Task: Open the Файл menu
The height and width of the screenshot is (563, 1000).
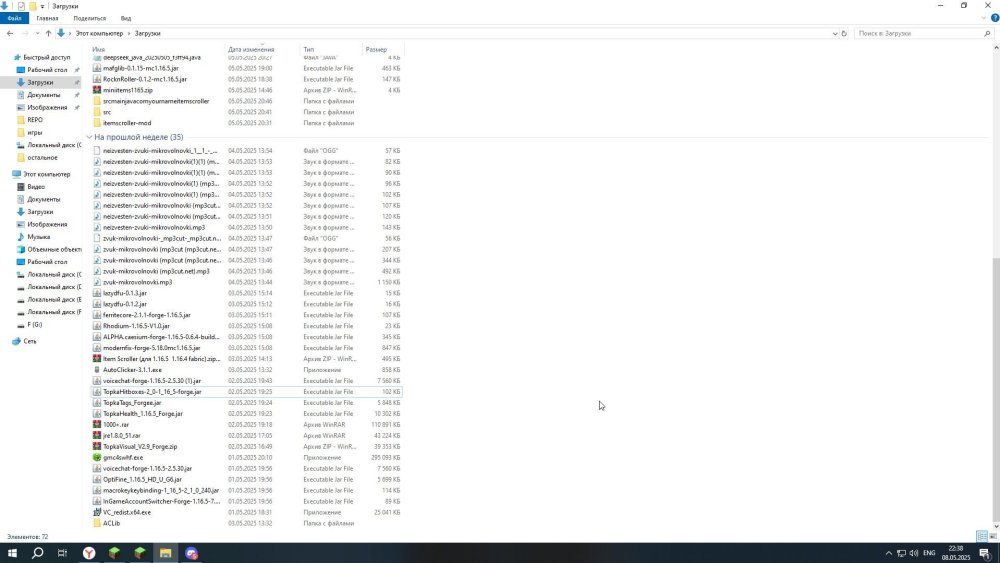Action: pos(14,18)
